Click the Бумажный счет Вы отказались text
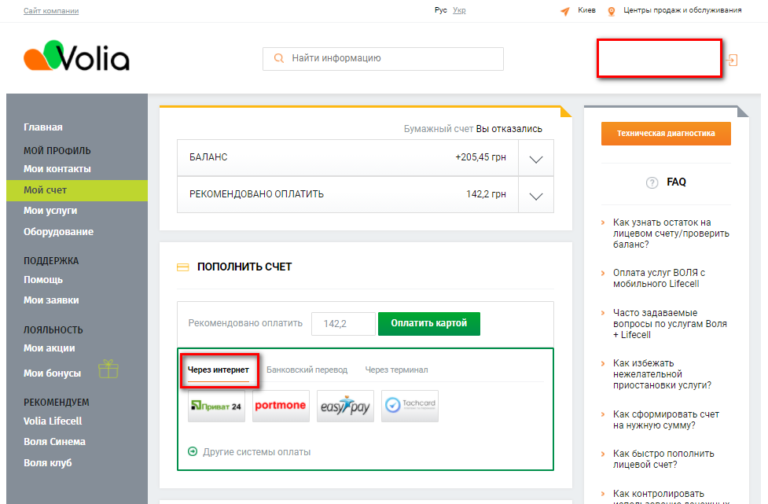Viewport: 768px width, 504px height. [x=473, y=129]
